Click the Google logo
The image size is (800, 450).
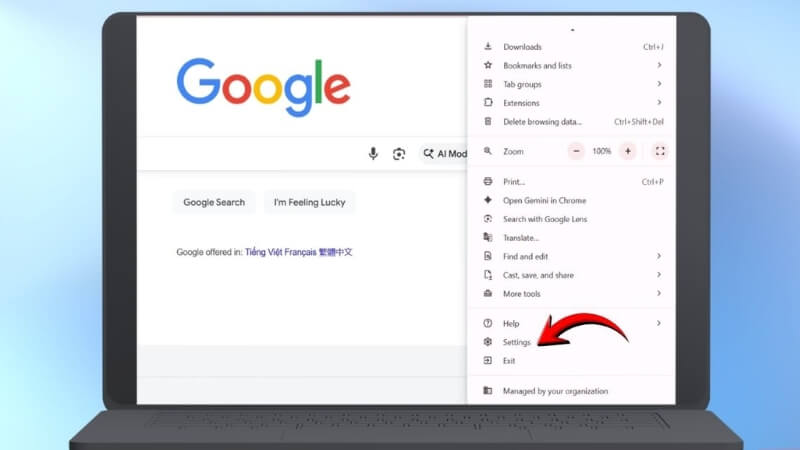263,87
